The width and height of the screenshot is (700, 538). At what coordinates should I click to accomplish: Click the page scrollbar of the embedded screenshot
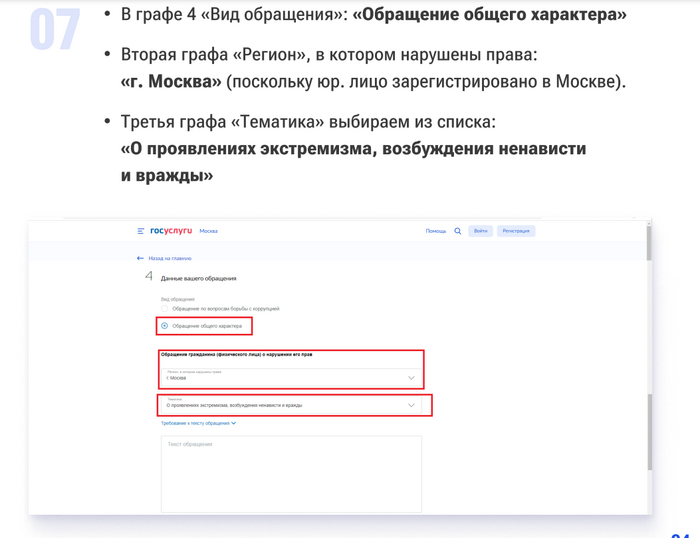pos(649,366)
